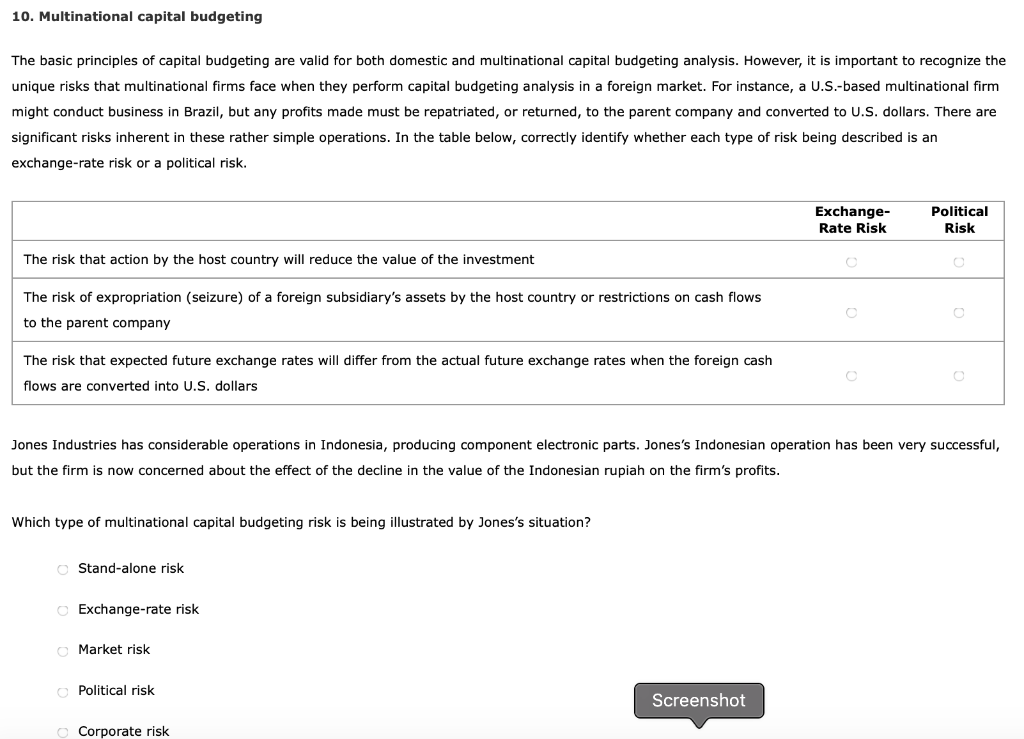Click the Exchange-Rate Risk column header
This screenshot has width=1024, height=739.
pyautogui.click(x=851, y=220)
